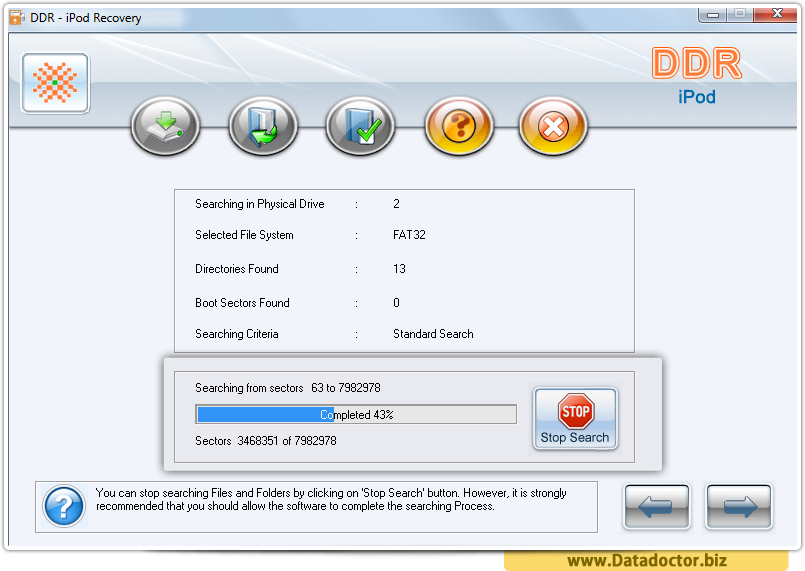Click the drive download toolbar icon

[165, 126]
